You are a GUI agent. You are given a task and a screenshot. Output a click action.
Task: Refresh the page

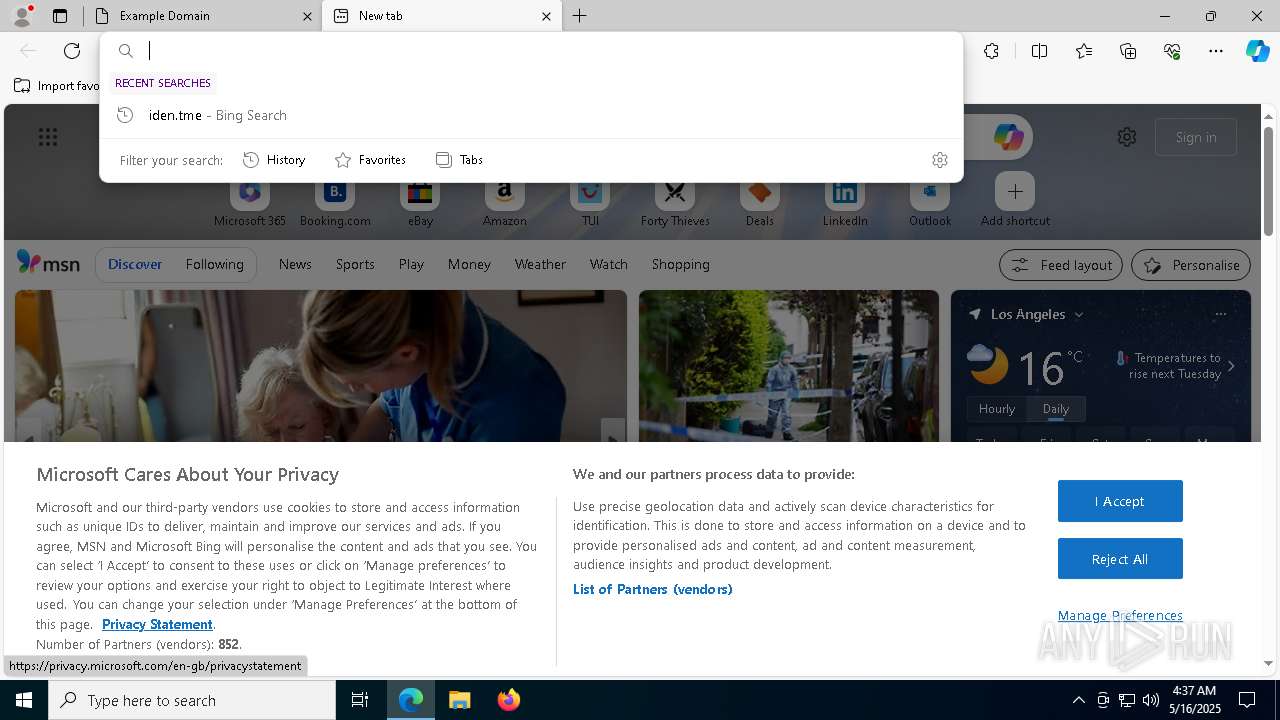(72, 51)
